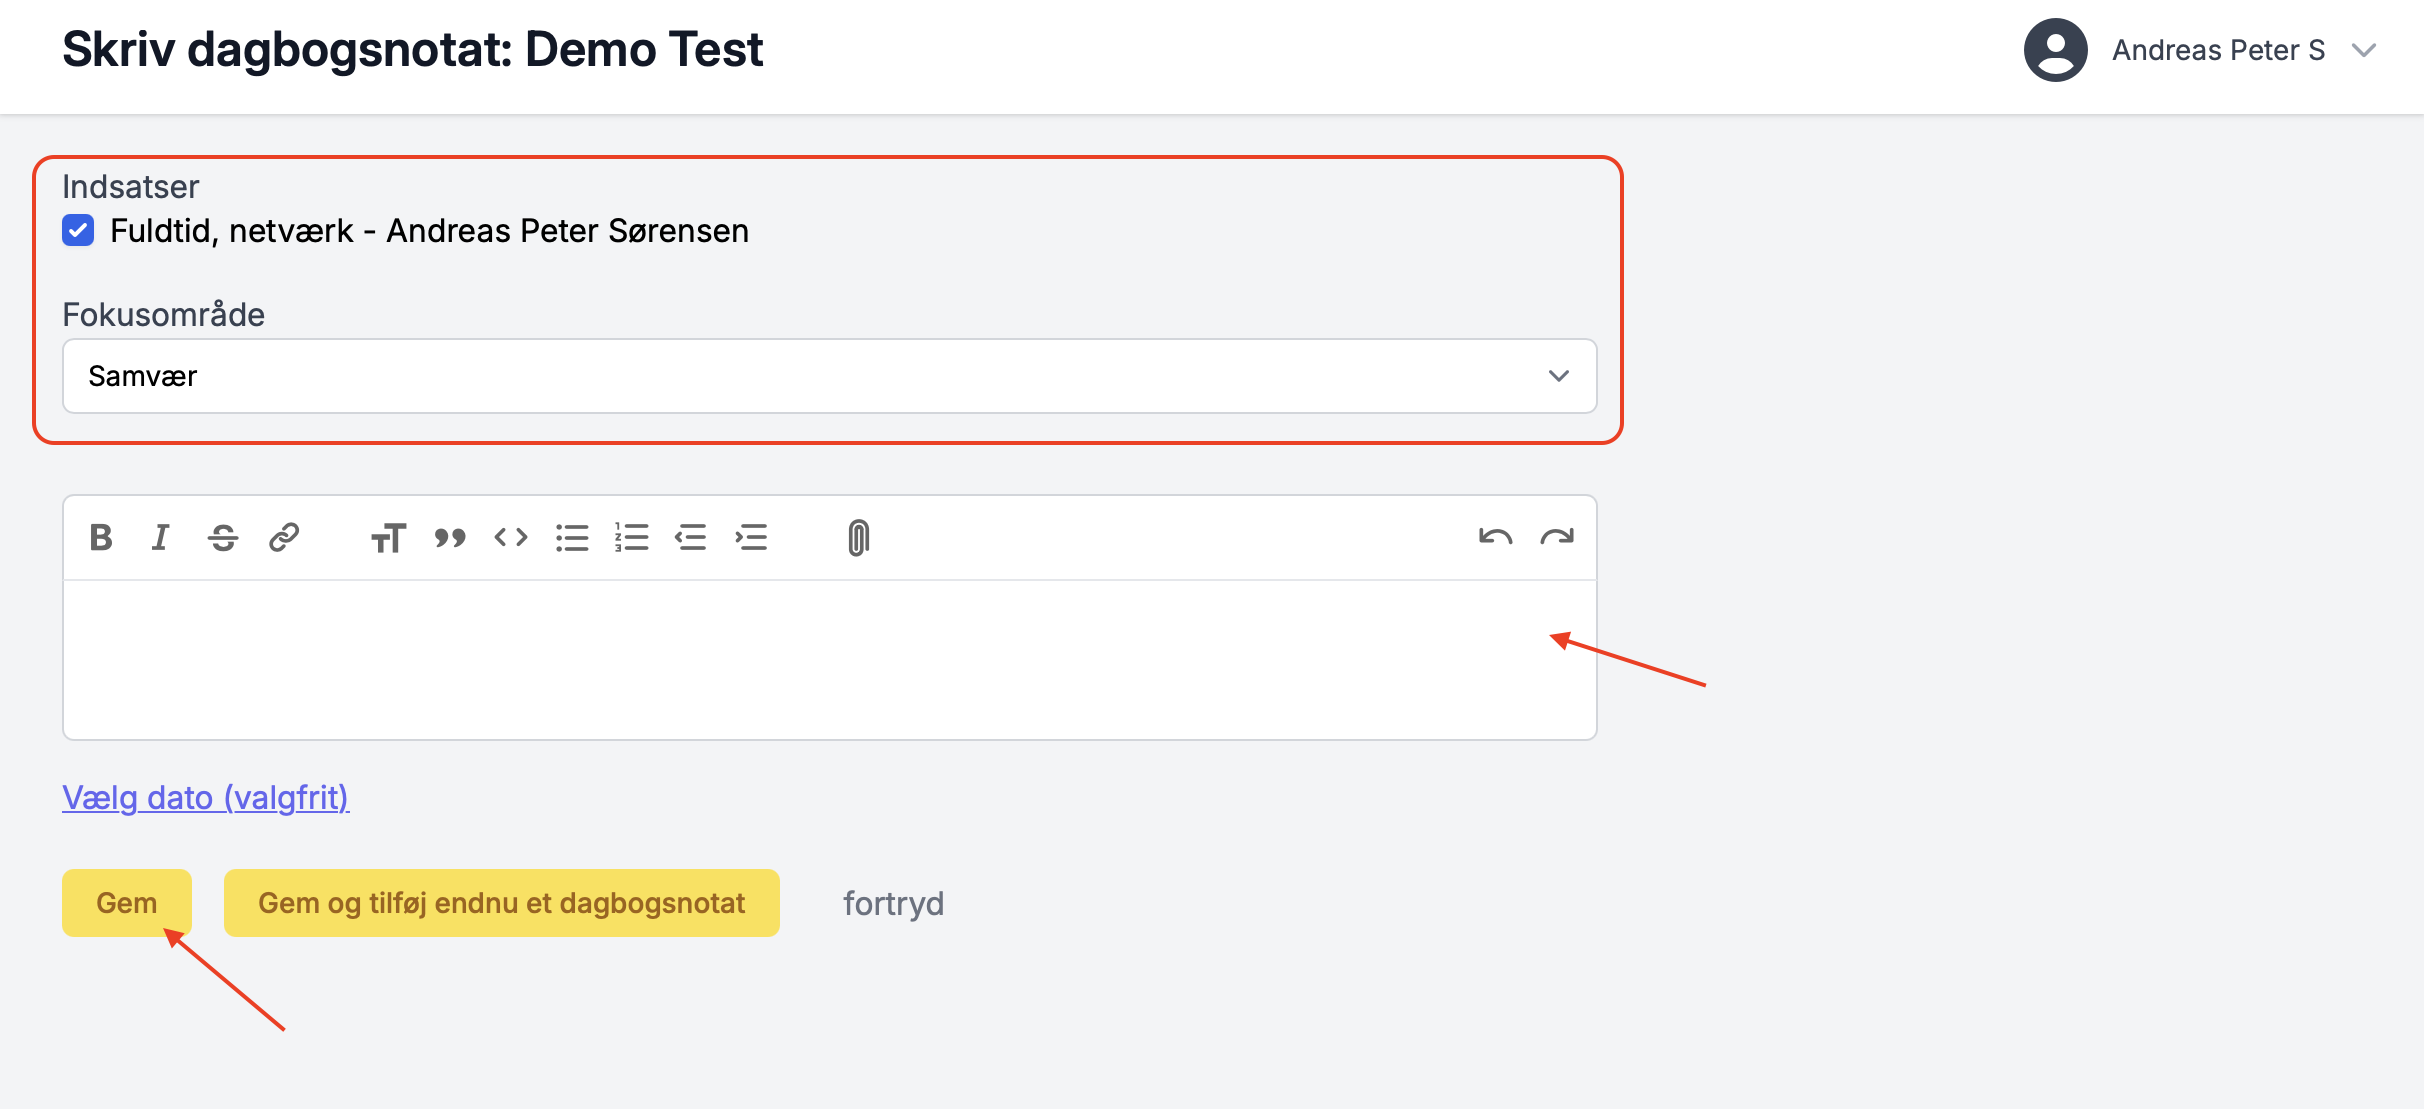Screen dimensions: 2424x1109
Task: Increase the indent level
Action: [x=751, y=538]
